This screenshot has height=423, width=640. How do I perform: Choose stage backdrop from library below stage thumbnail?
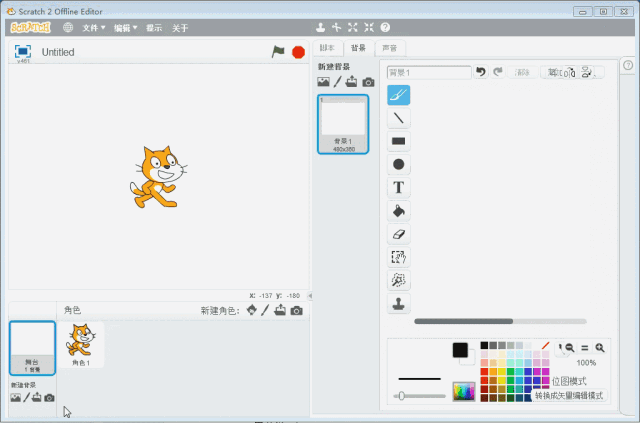point(16,397)
